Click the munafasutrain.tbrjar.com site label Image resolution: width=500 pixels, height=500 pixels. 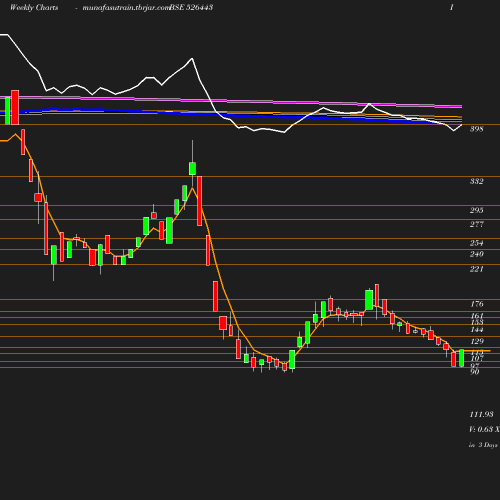click(x=126, y=7)
